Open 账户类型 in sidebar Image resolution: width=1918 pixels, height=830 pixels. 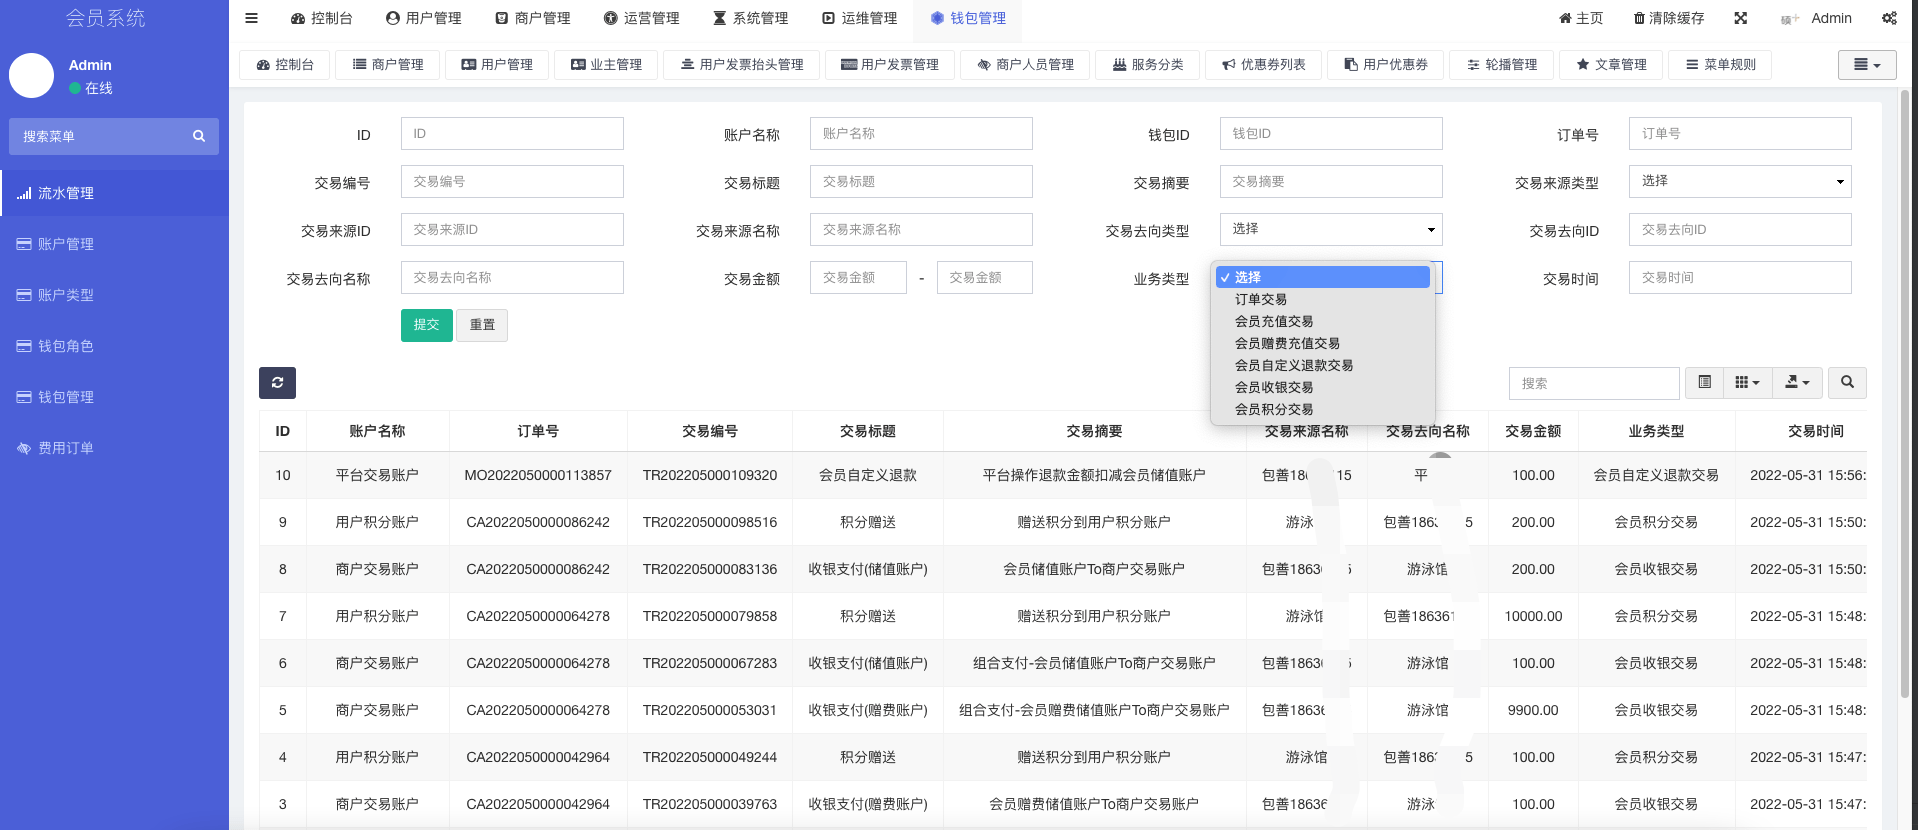coord(115,295)
